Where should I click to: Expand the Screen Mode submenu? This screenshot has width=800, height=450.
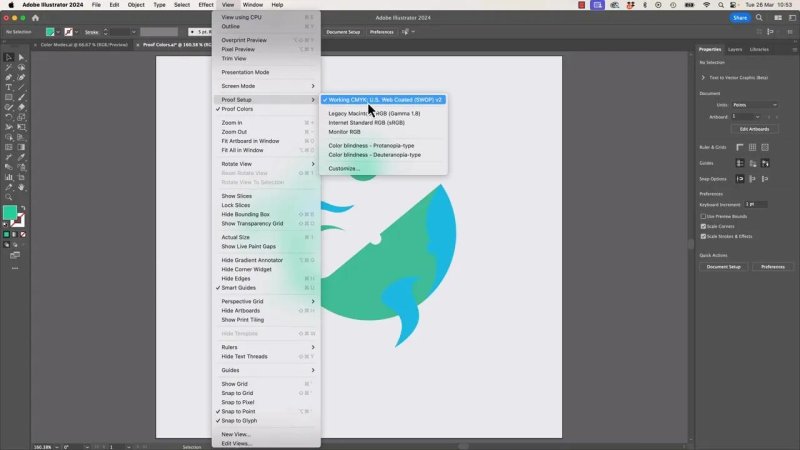tap(266, 86)
